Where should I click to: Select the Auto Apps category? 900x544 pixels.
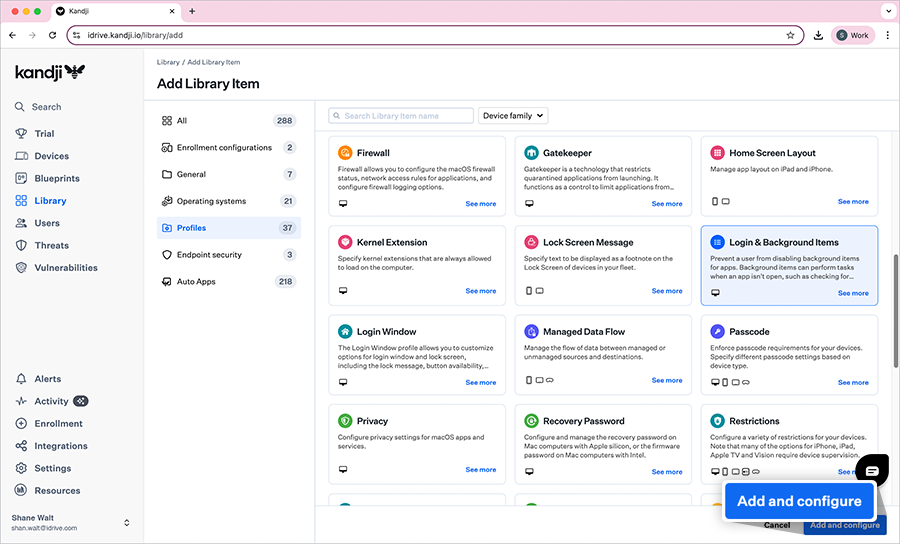228,282
